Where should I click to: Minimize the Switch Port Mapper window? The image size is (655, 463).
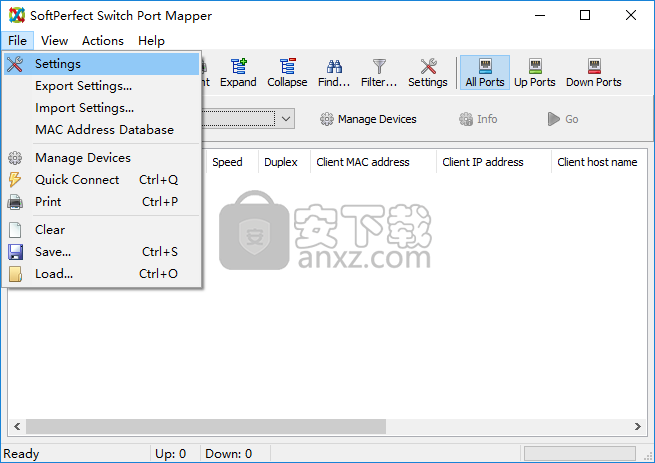[x=540, y=15]
